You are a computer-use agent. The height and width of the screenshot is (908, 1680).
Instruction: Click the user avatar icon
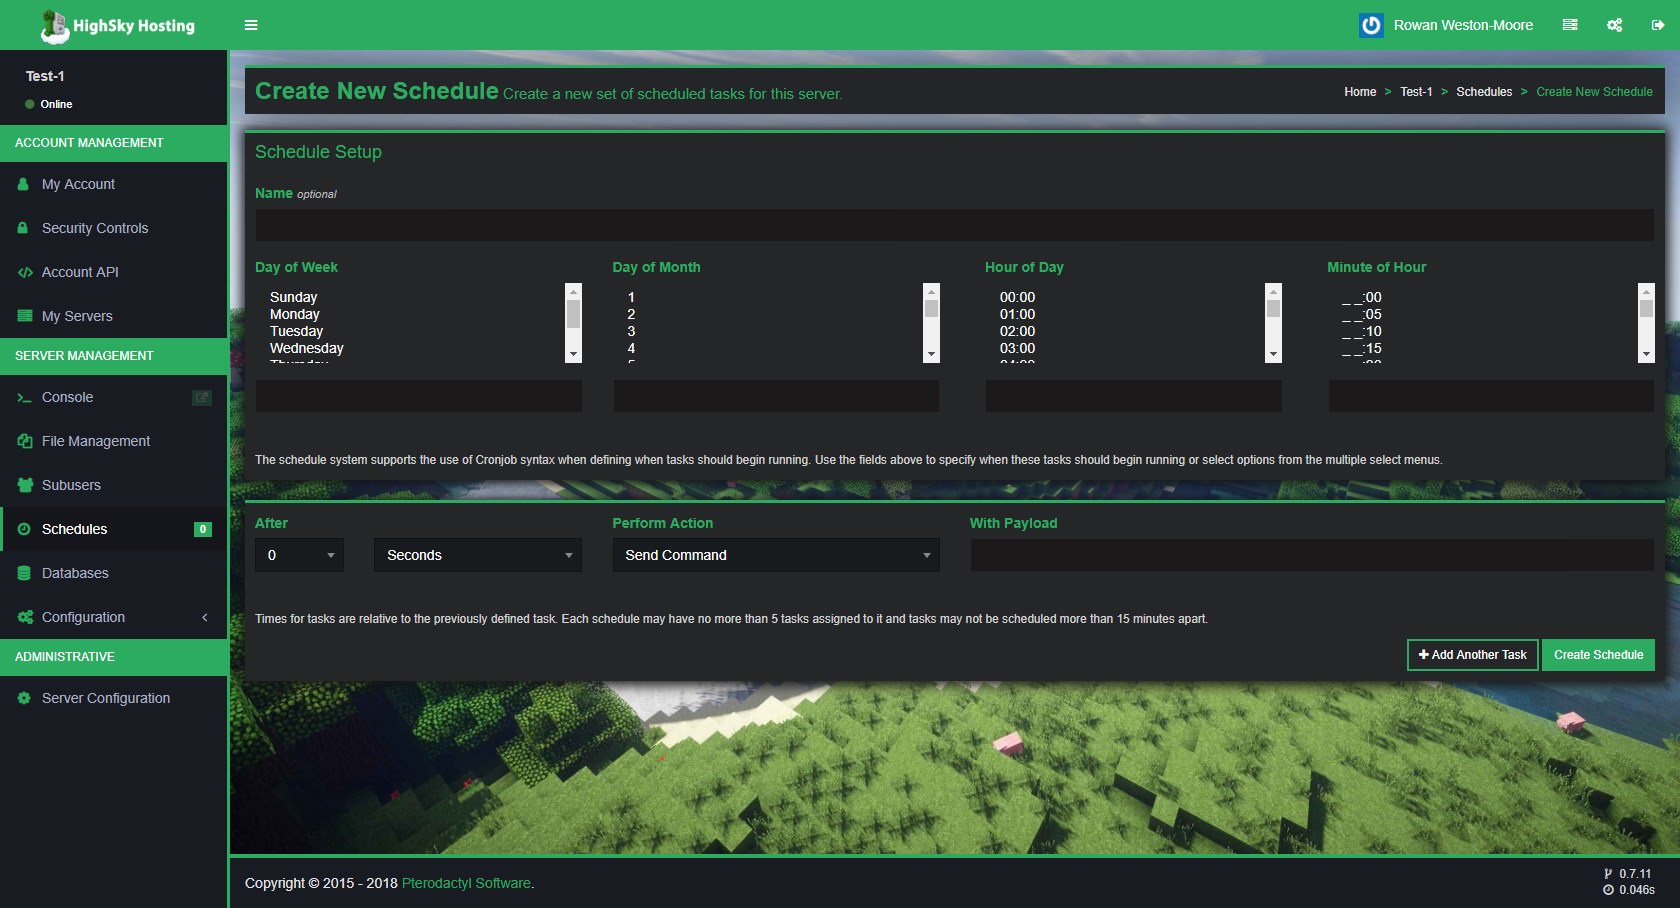[1371, 25]
